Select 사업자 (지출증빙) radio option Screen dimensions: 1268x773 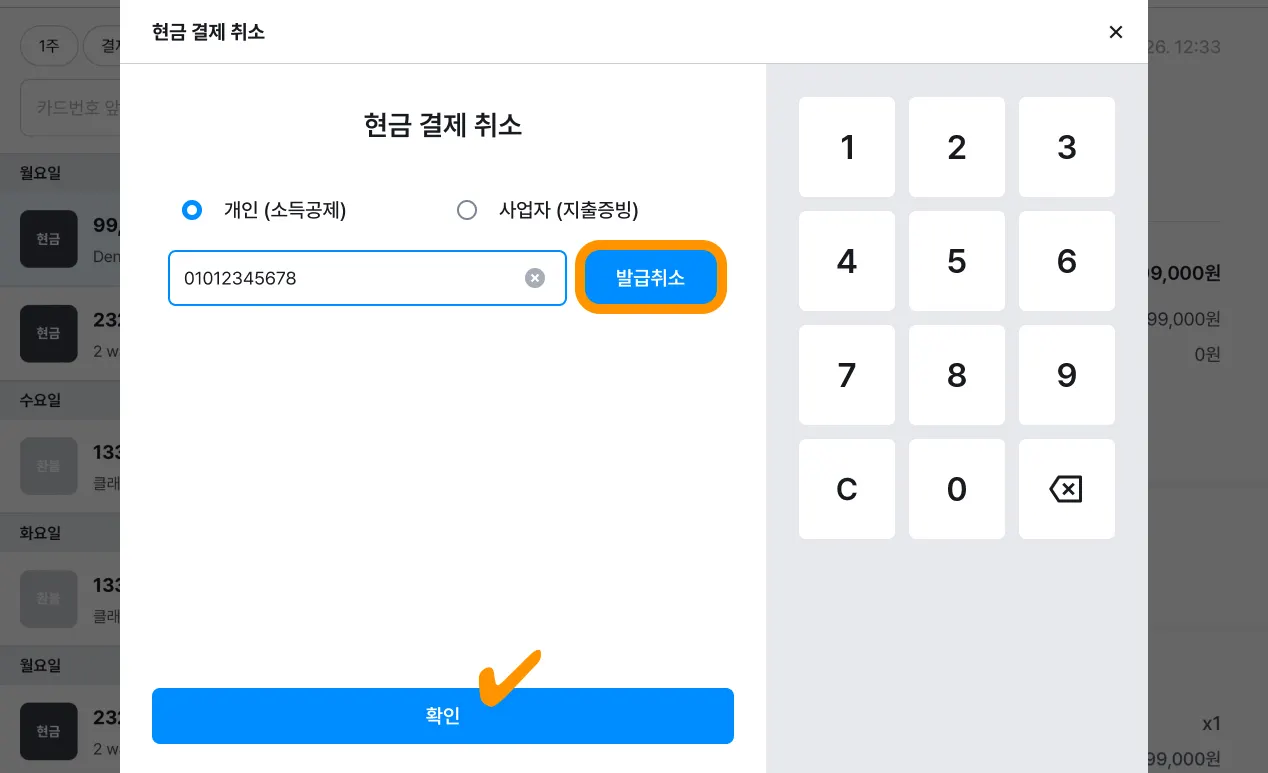click(467, 210)
